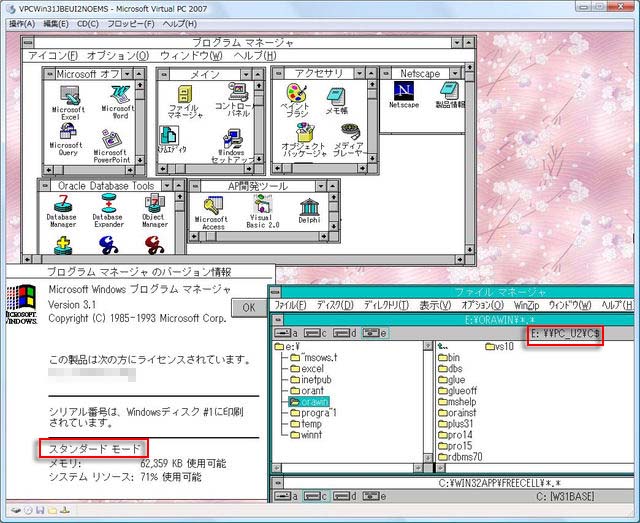Open the ヘルプ(H) menu in Program Manager
Image resolution: width=640 pixels, height=523 pixels.
coord(255,56)
